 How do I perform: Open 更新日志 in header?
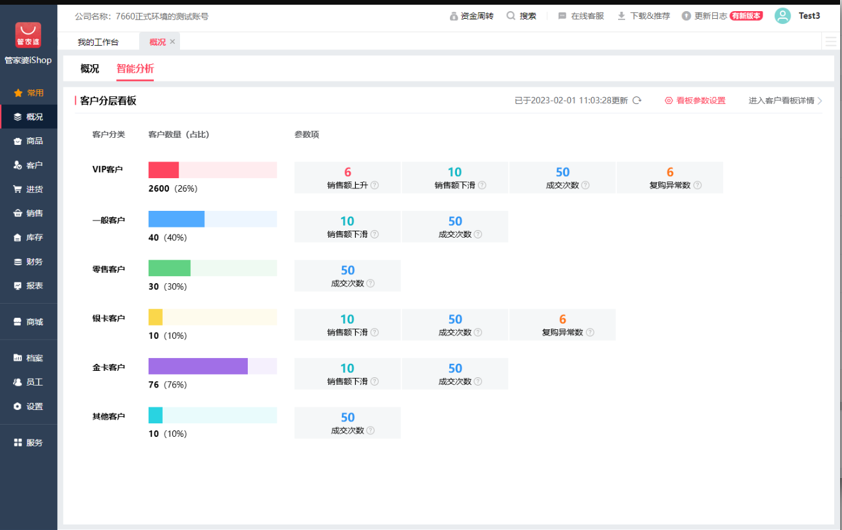[704, 16]
